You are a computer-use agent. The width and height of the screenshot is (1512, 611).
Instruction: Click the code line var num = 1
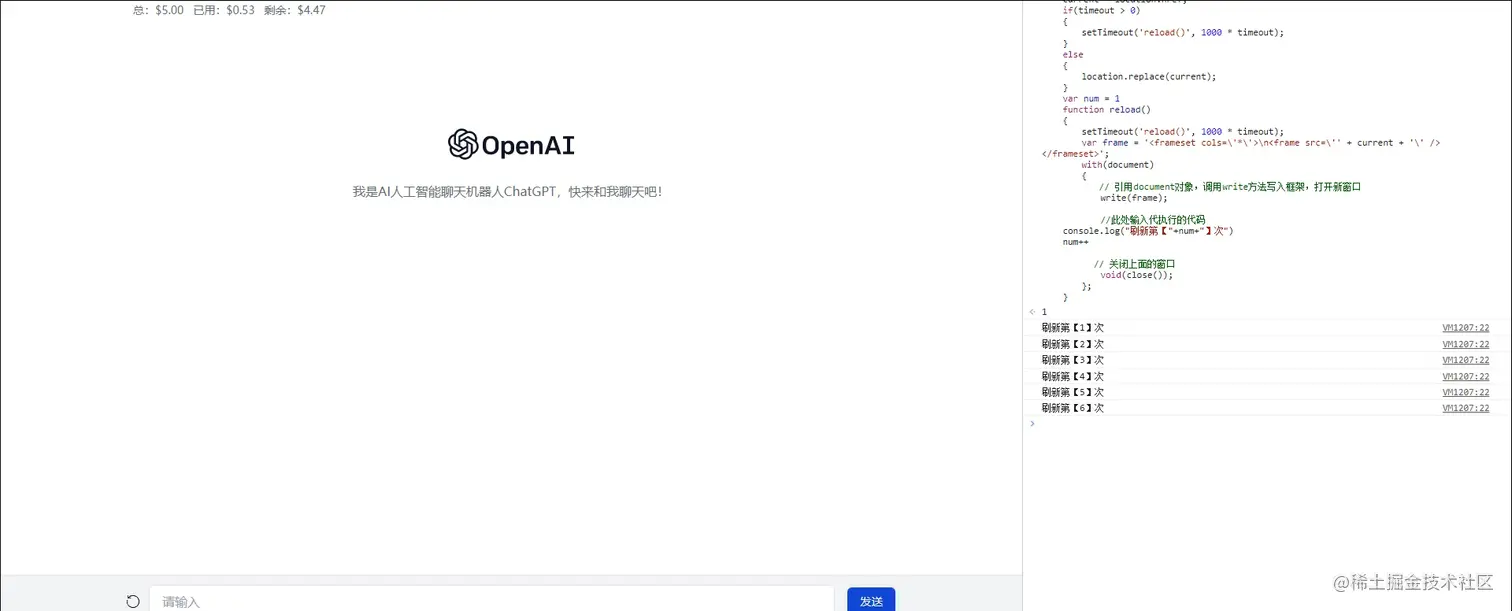coord(1091,99)
